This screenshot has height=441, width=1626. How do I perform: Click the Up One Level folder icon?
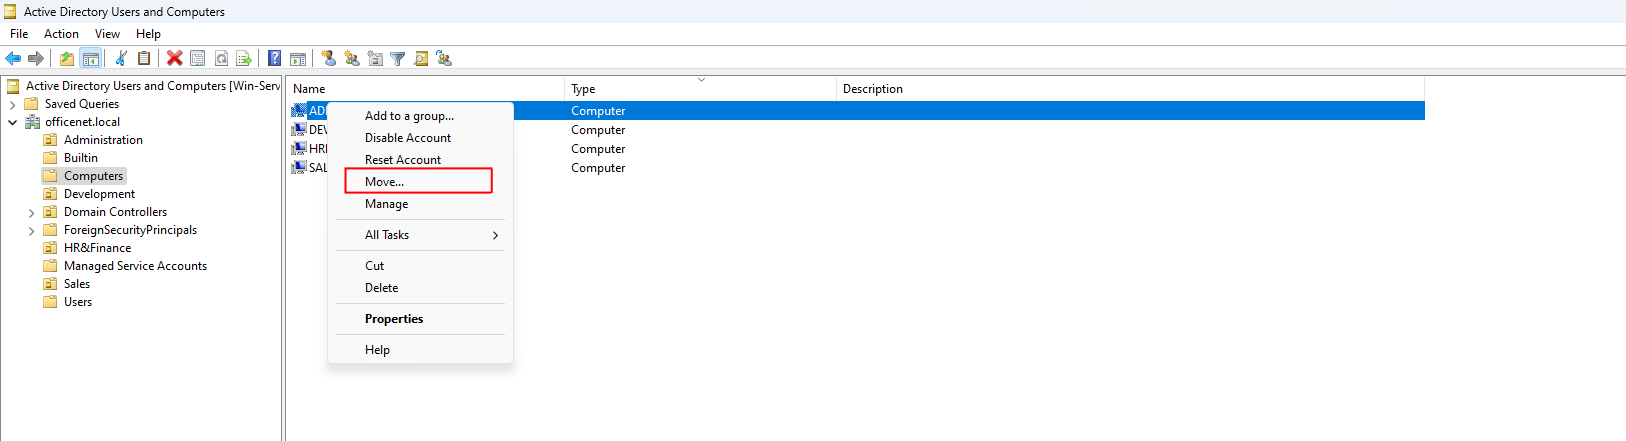tap(67, 59)
